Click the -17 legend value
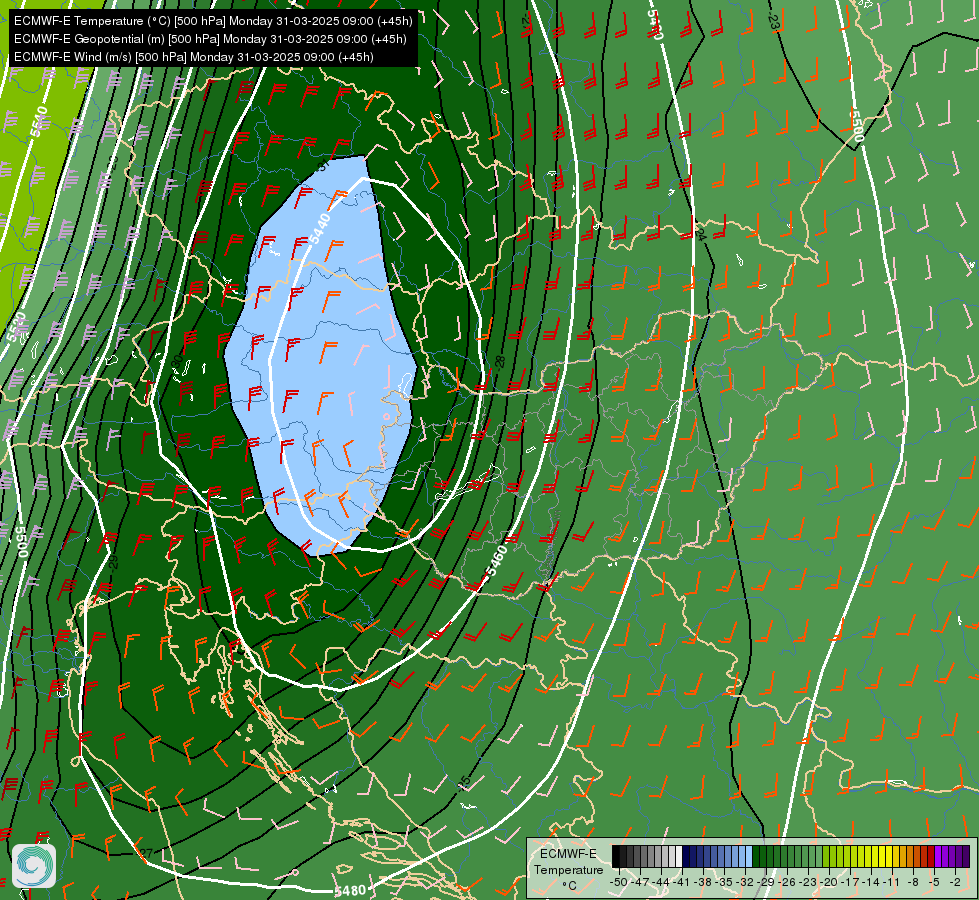 pyautogui.click(x=850, y=882)
